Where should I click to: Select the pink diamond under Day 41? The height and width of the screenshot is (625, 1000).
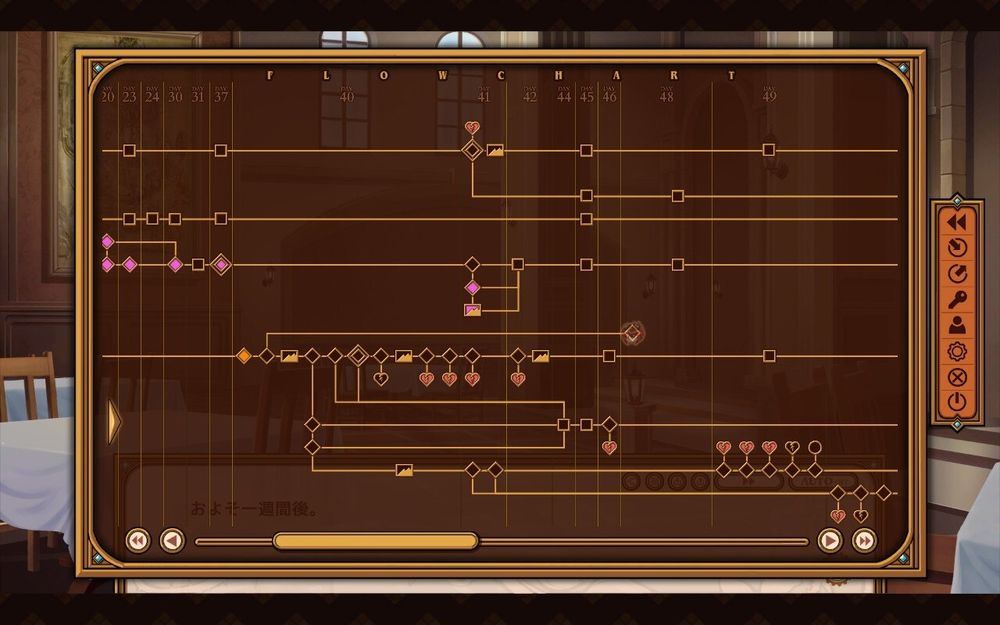tap(472, 288)
